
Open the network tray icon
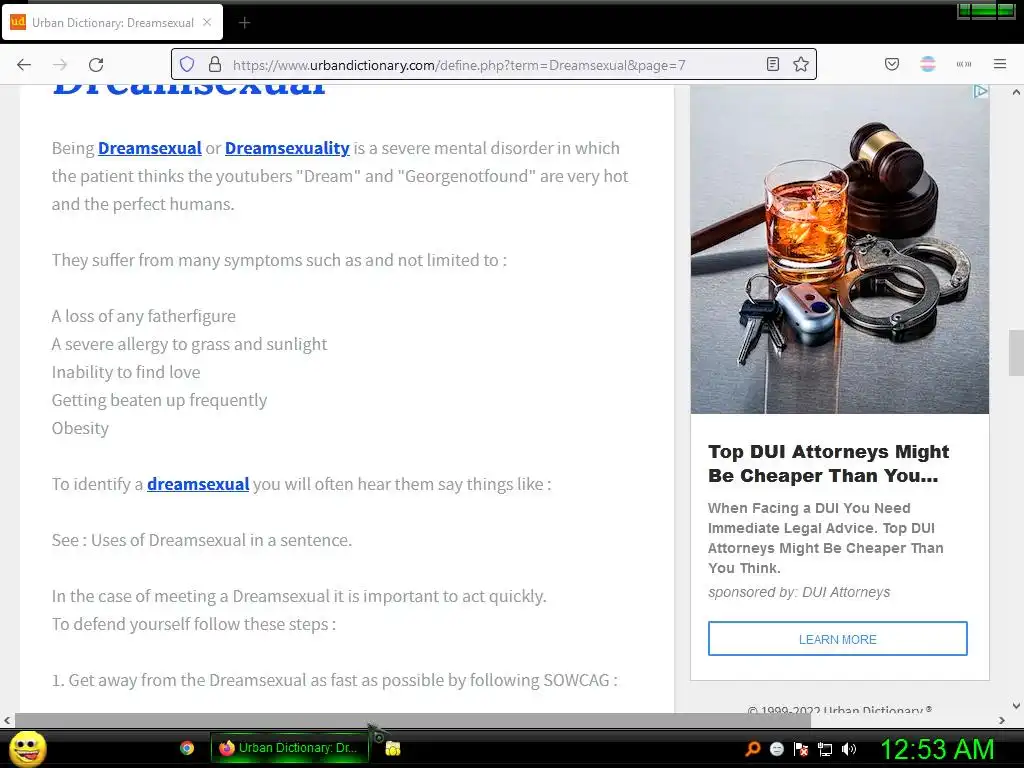tap(825, 749)
